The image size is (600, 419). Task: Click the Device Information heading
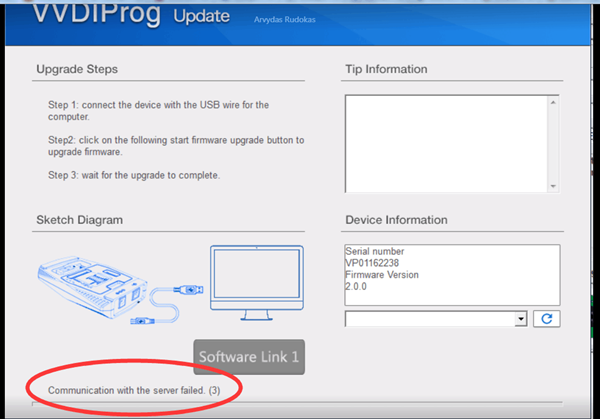coord(396,220)
